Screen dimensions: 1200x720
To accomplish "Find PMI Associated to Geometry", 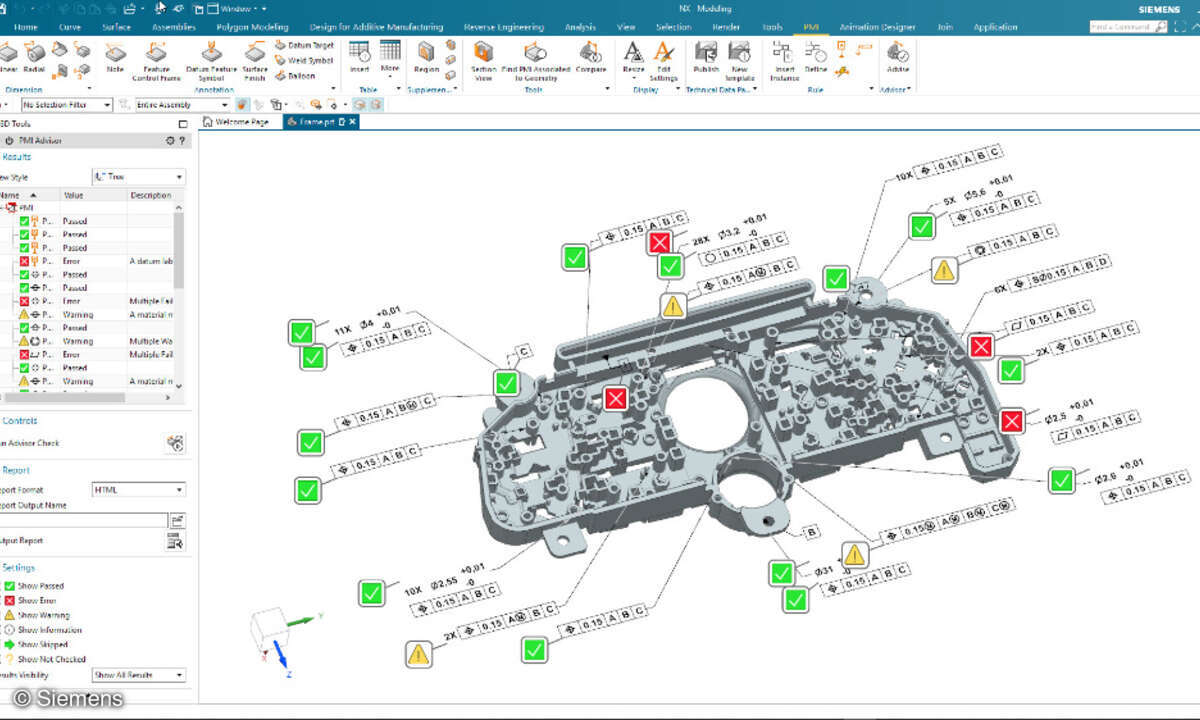I will 536,61.
